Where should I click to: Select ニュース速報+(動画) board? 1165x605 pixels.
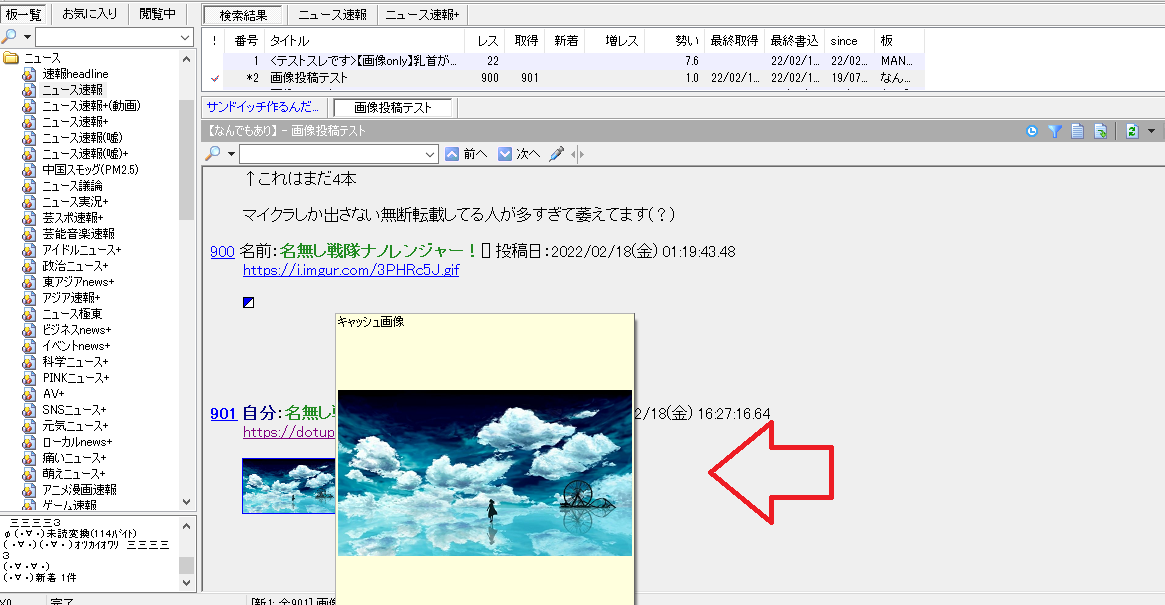[91, 106]
